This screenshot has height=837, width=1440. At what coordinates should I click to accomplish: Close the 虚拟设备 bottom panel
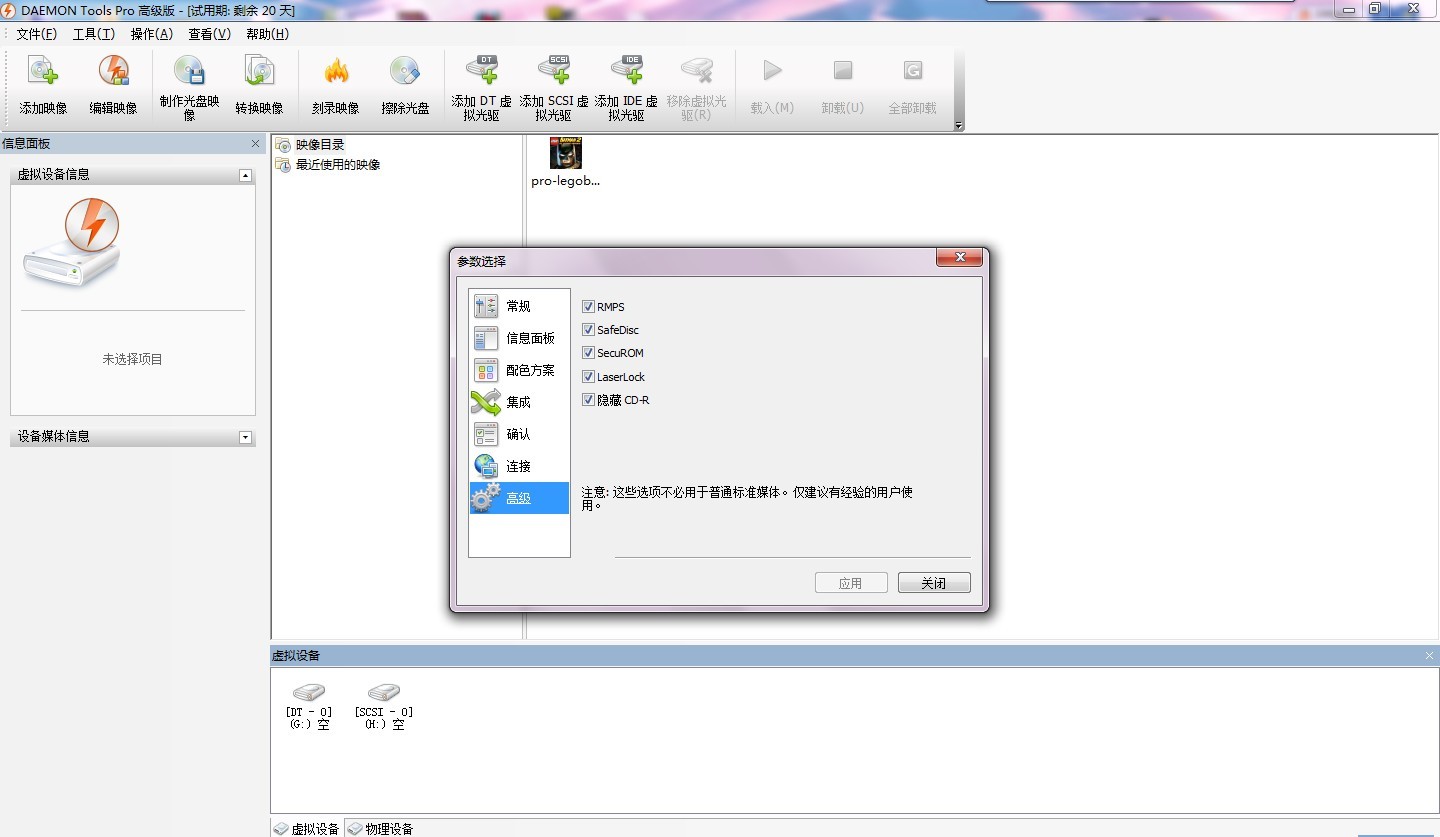[x=1429, y=655]
